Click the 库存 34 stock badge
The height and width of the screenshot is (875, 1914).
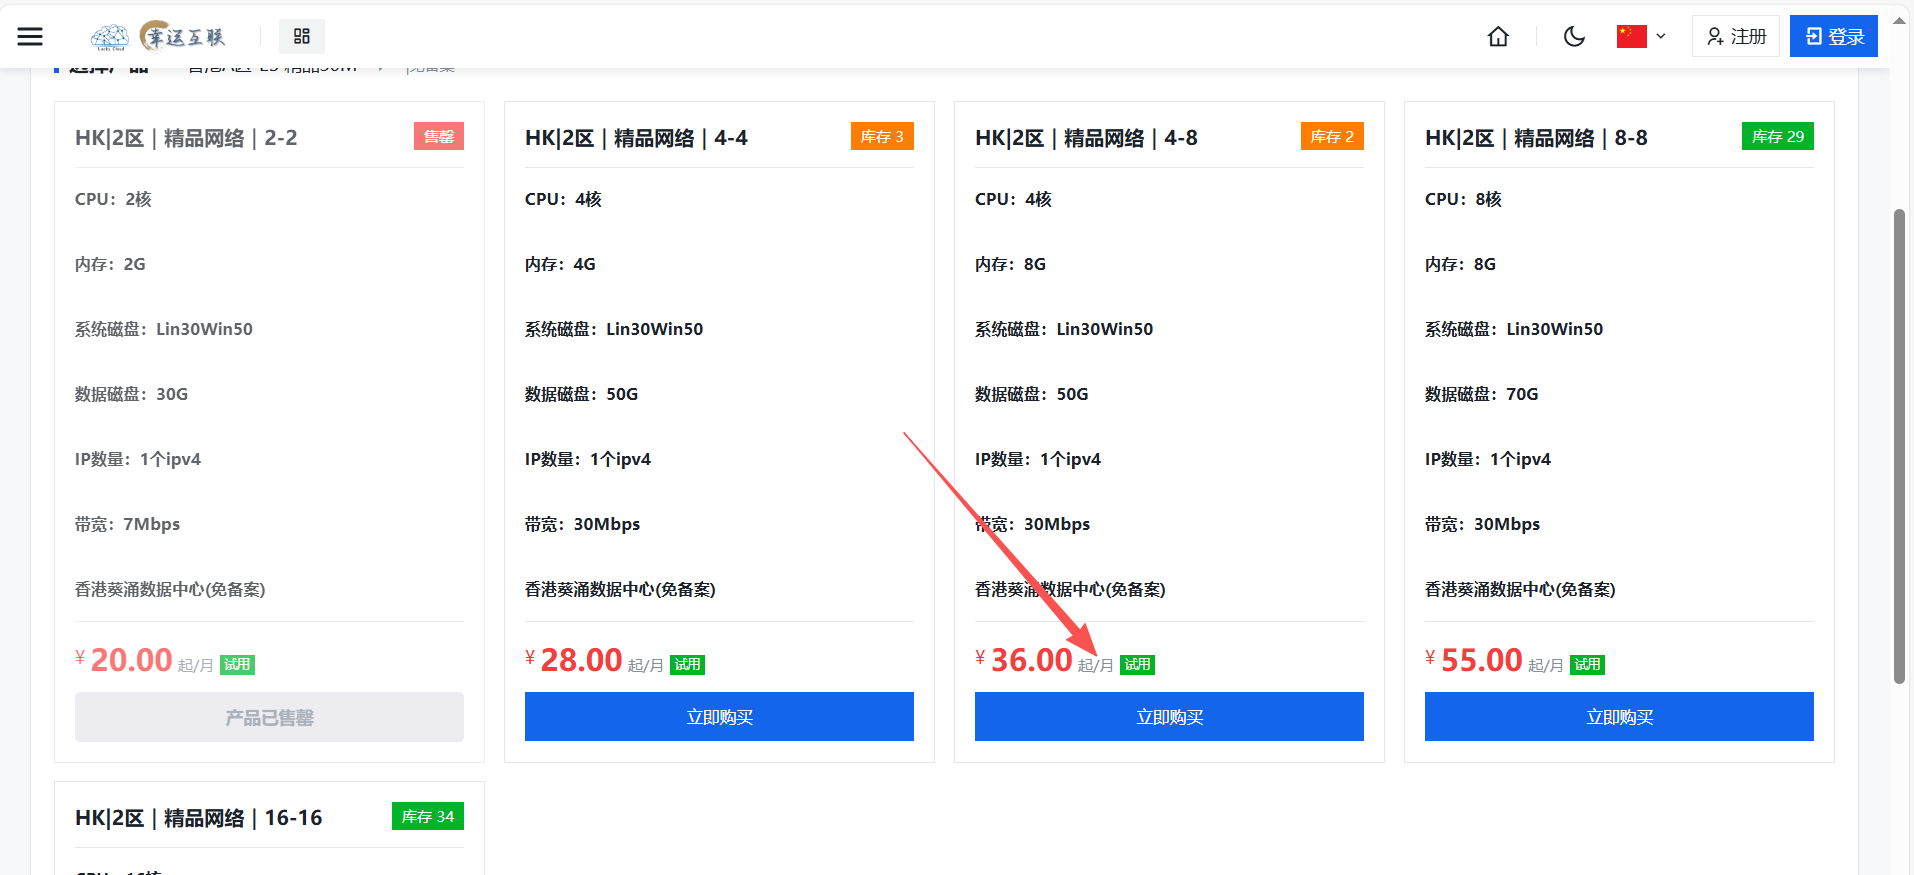point(427,817)
